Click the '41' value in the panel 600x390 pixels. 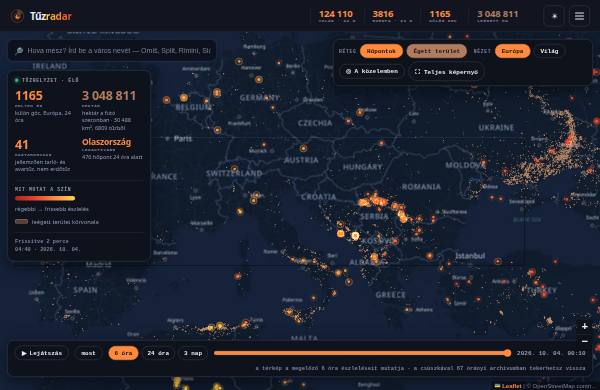point(21,145)
